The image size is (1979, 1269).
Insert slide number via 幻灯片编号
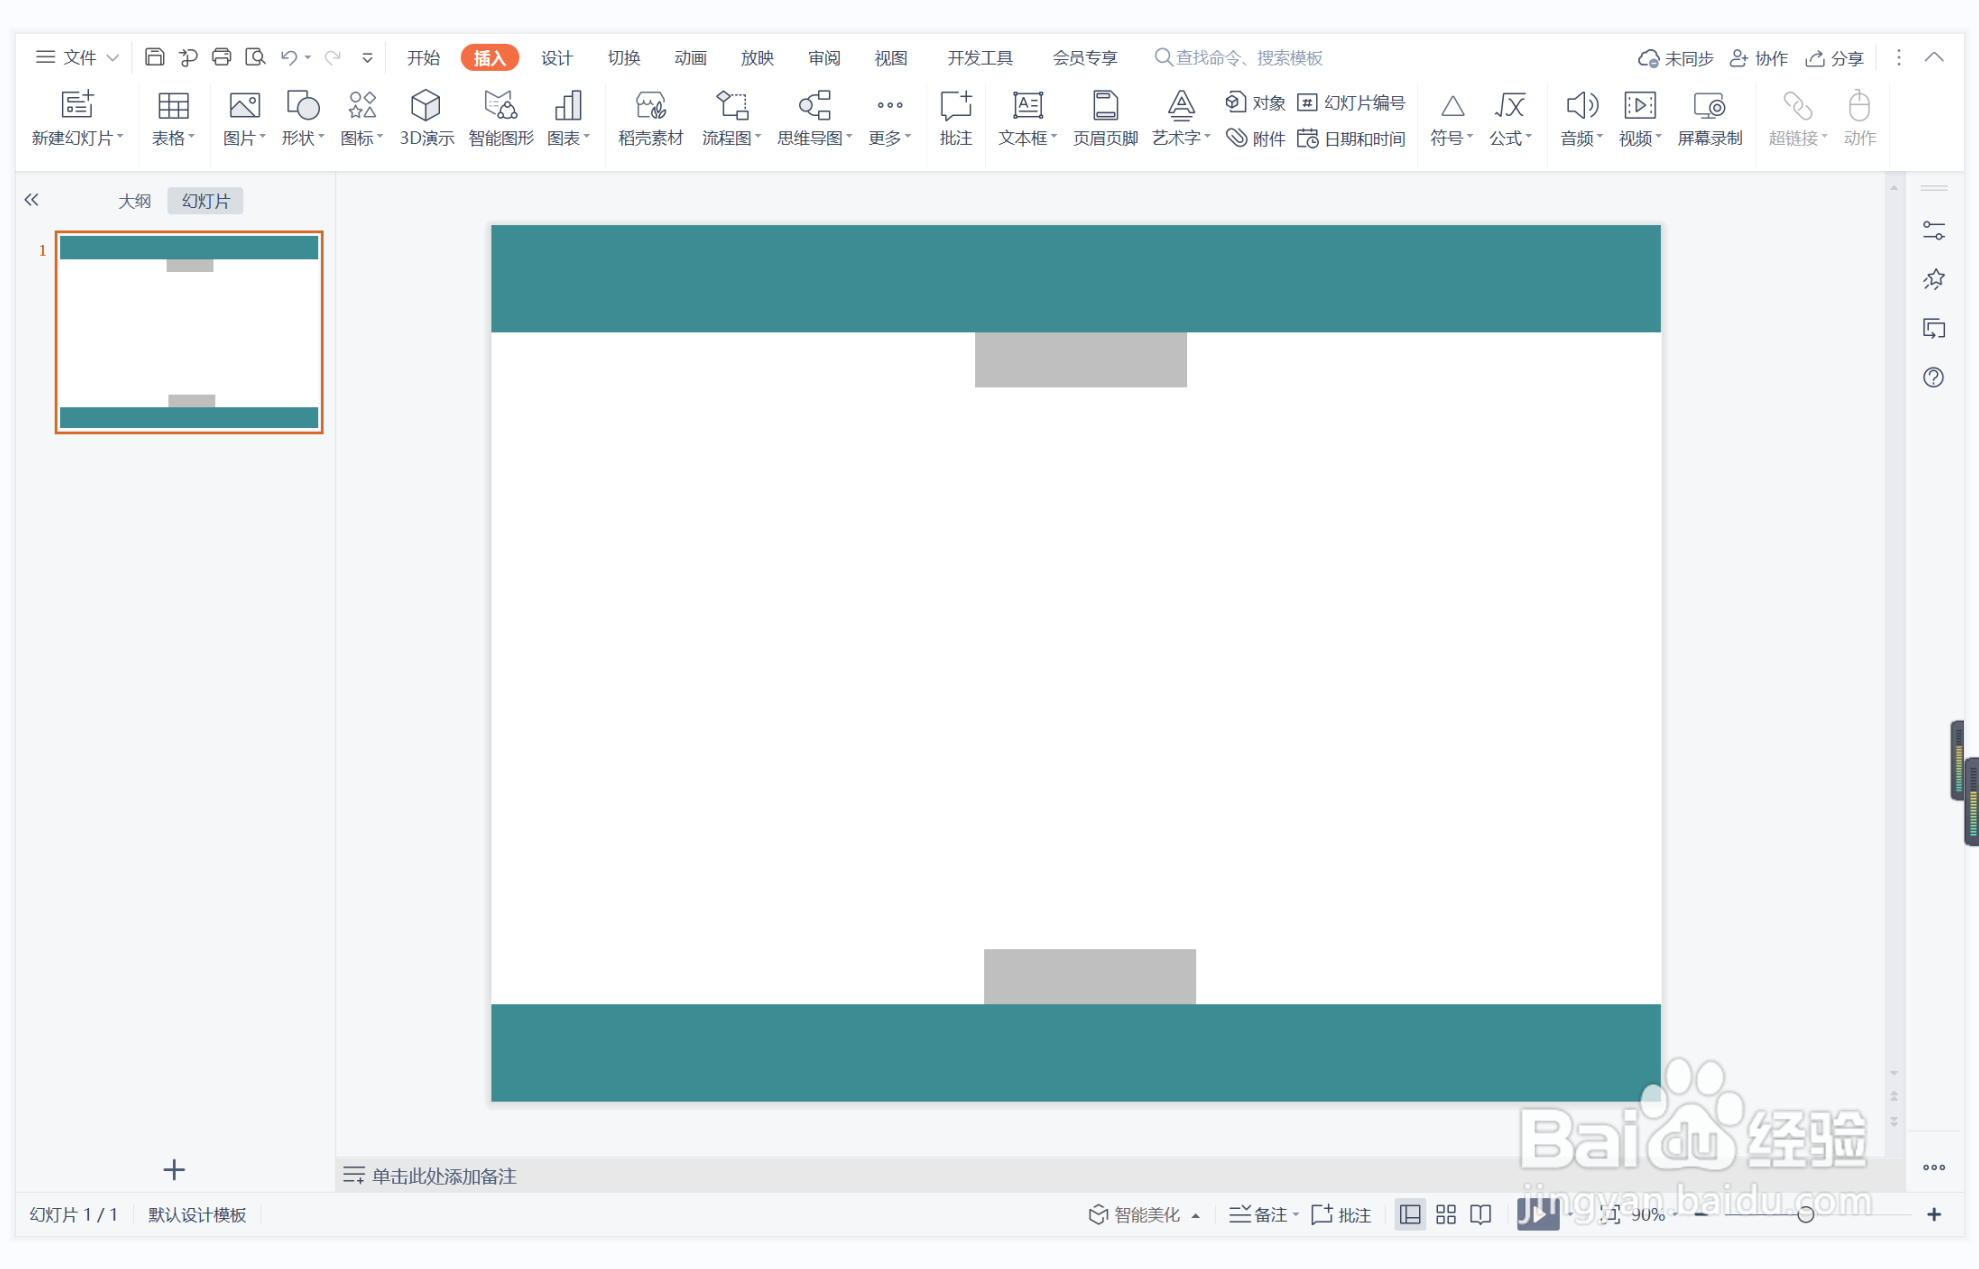(1350, 103)
